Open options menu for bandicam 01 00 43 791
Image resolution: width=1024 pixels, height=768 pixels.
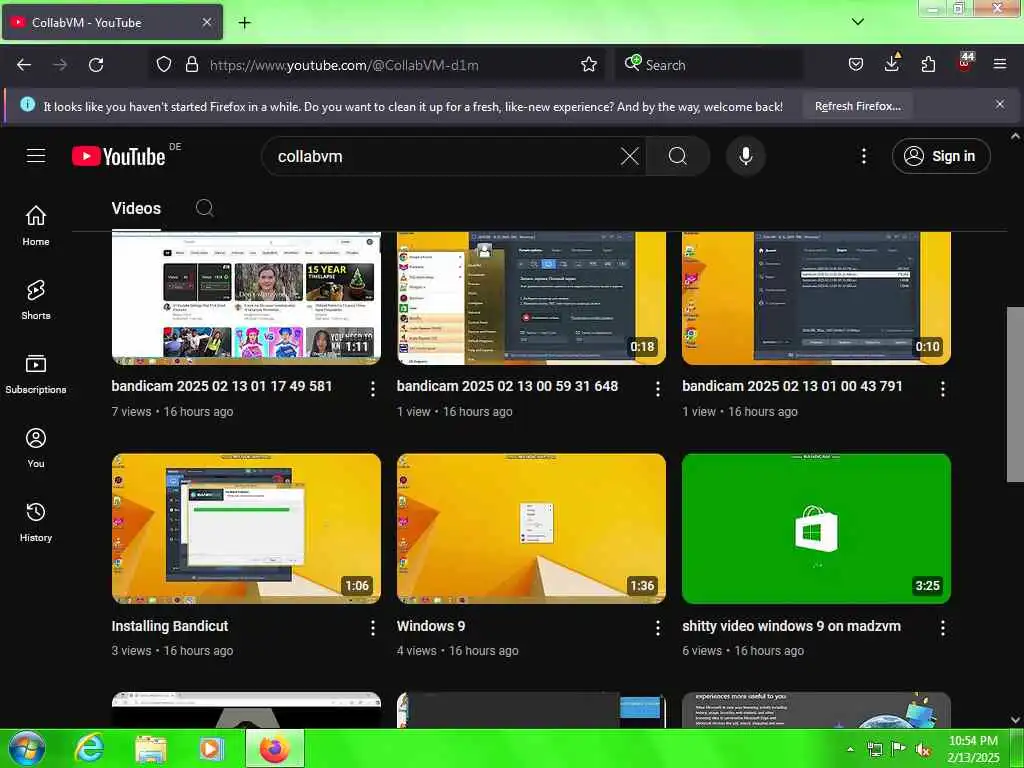pyautogui.click(x=942, y=389)
